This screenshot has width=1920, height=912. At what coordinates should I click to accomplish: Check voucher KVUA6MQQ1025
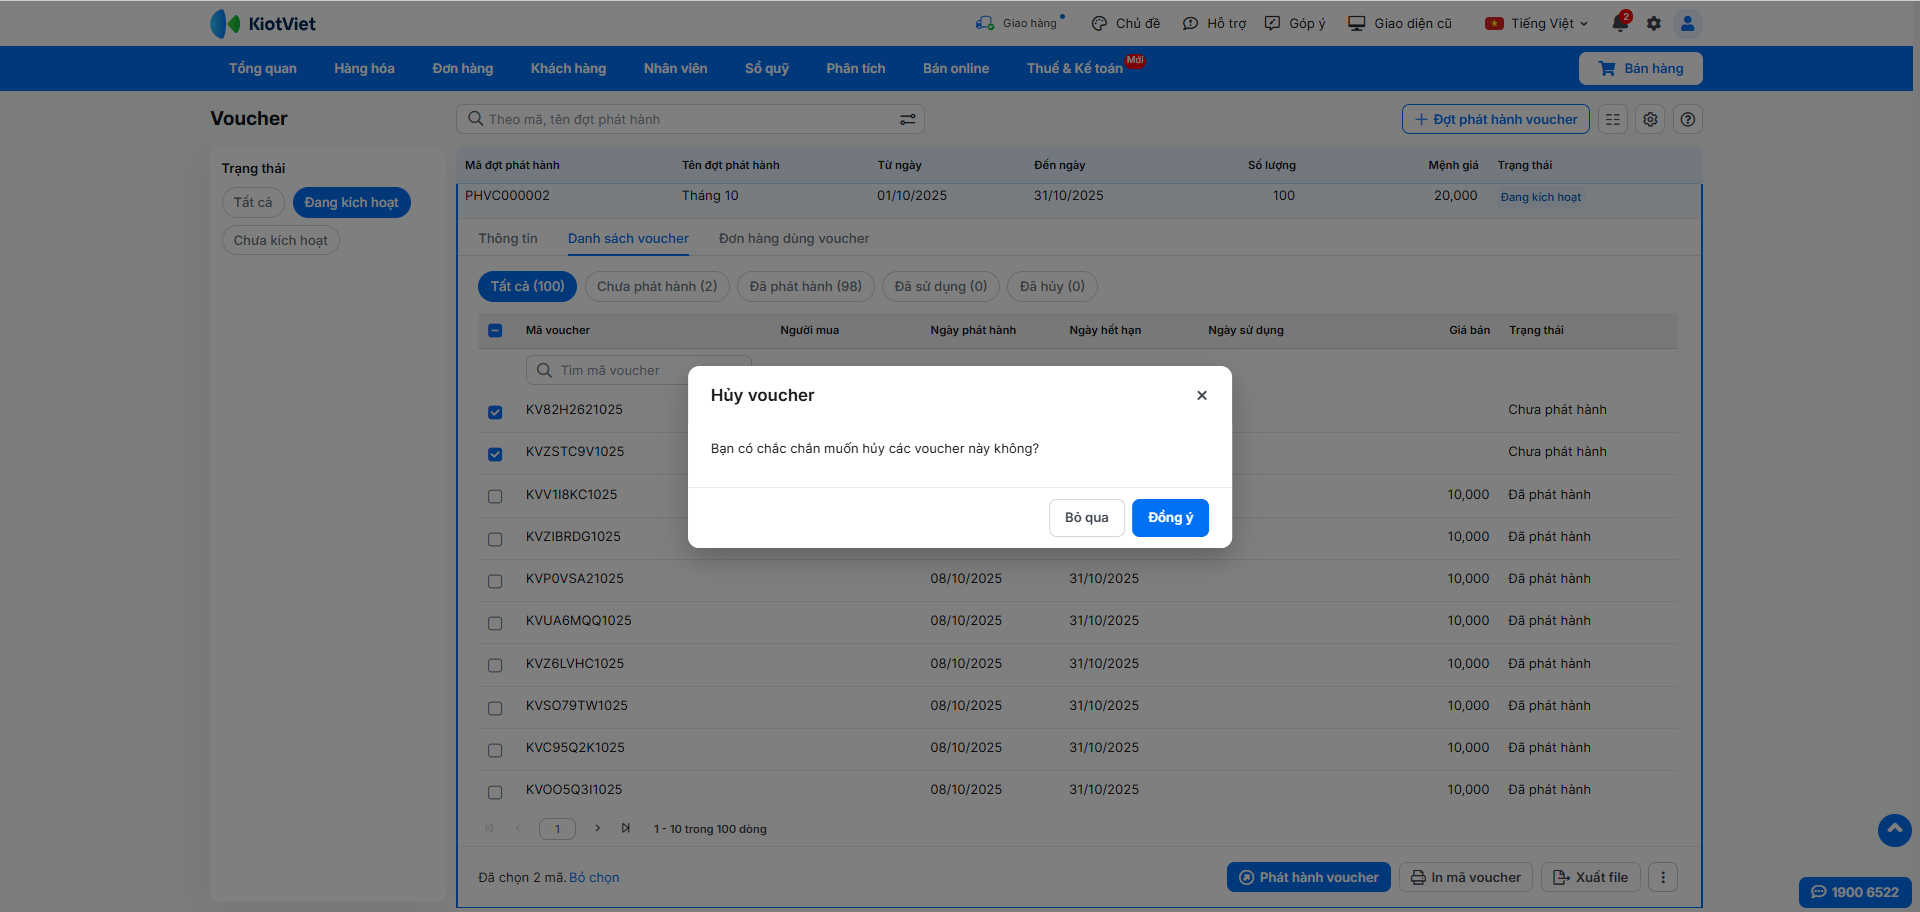point(495,622)
